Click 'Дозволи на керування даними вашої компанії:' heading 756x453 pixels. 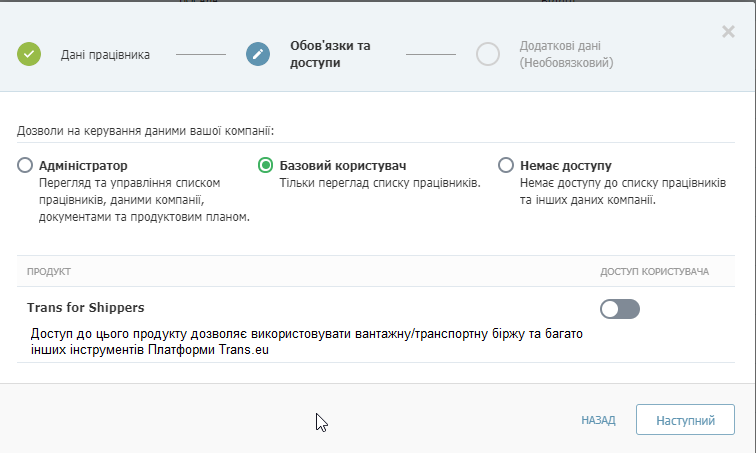145,131
